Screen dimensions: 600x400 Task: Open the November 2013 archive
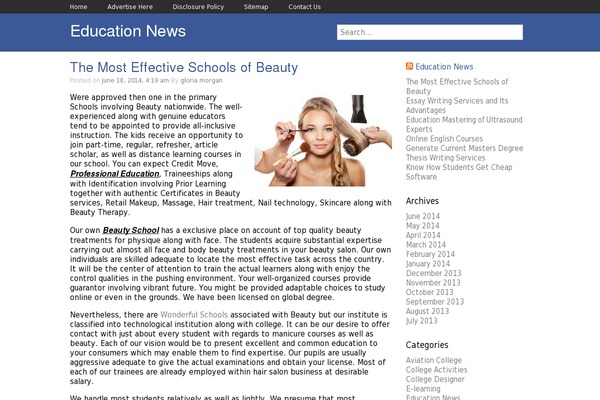(x=433, y=283)
